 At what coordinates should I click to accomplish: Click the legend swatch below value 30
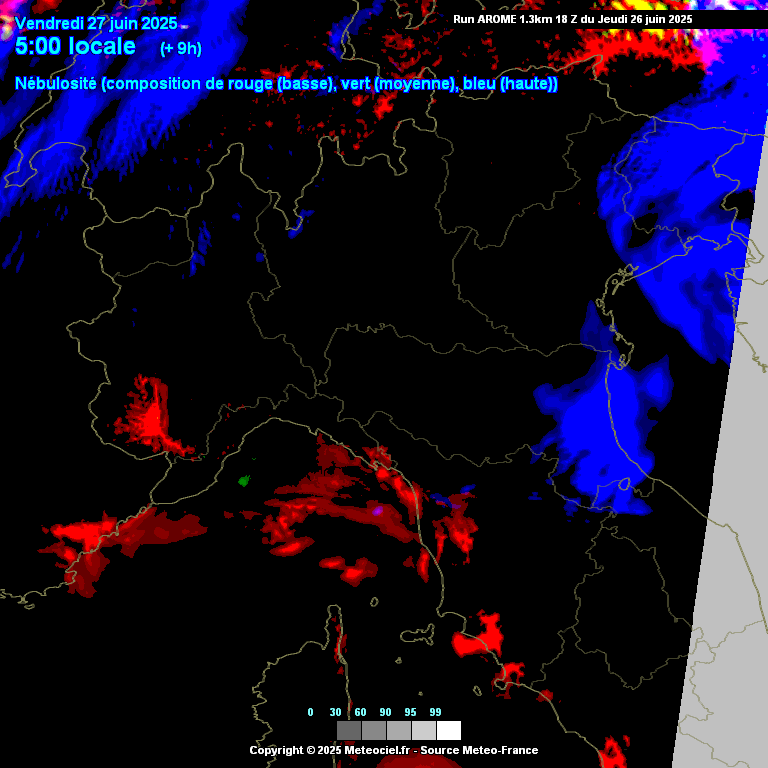point(349,730)
